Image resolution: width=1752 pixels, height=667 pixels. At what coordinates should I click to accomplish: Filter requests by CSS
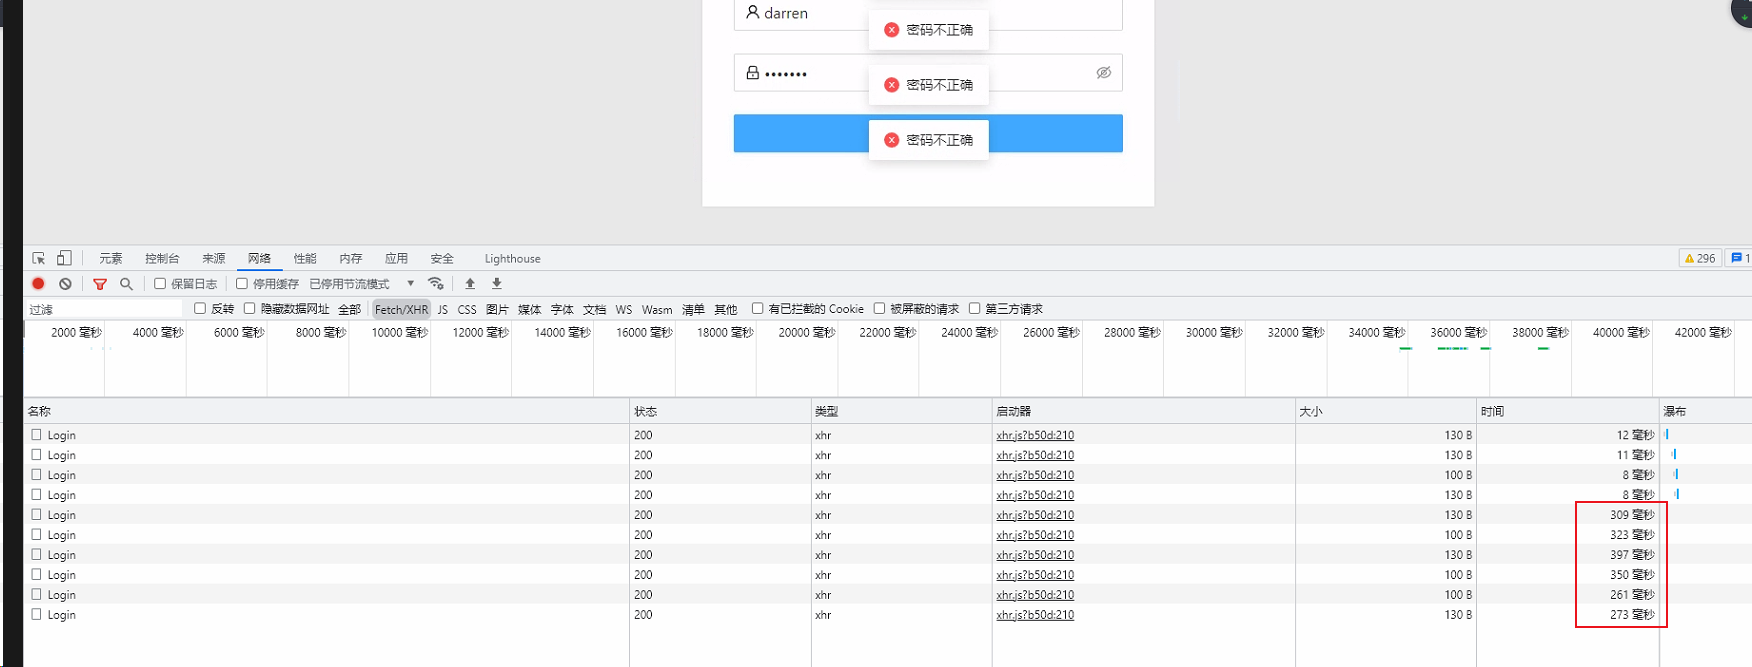pyautogui.click(x=467, y=309)
